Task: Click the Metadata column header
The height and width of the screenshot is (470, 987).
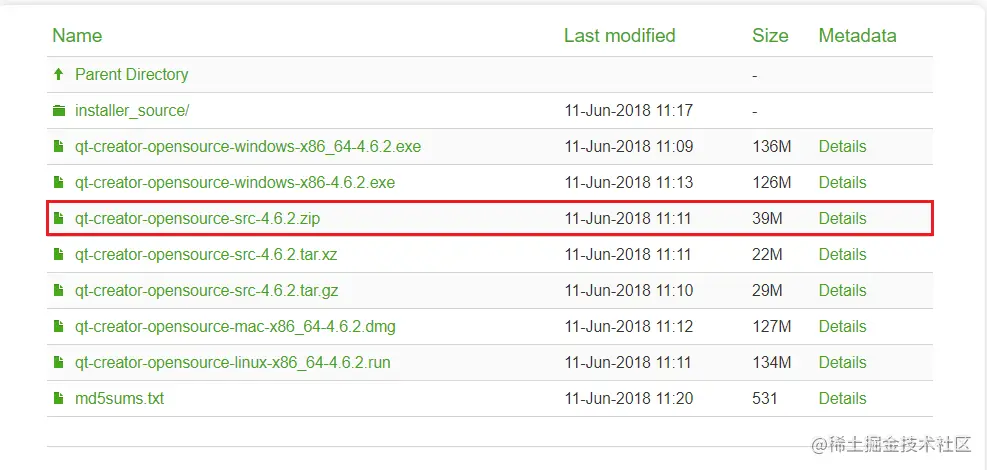Action: tap(857, 35)
